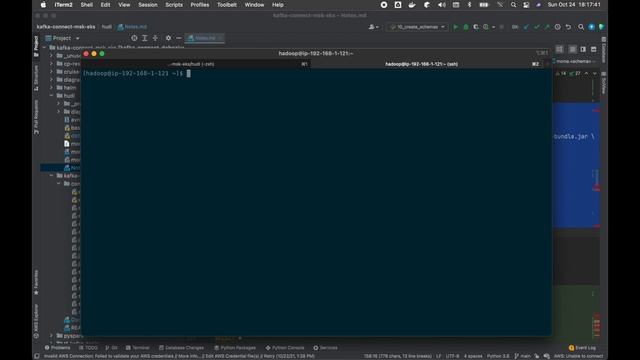
Task: Click the UTF-8 encoding status entry
Action: coord(453,356)
